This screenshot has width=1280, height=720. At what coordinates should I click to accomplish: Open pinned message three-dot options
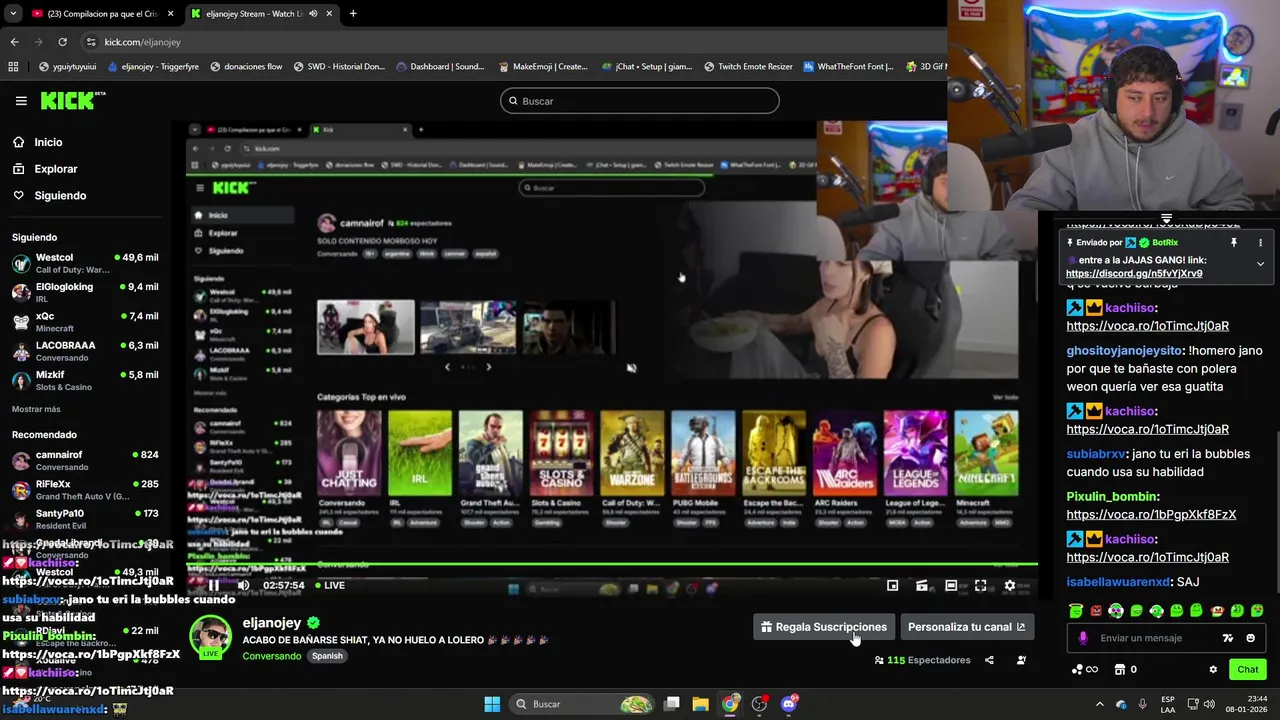coord(1260,242)
